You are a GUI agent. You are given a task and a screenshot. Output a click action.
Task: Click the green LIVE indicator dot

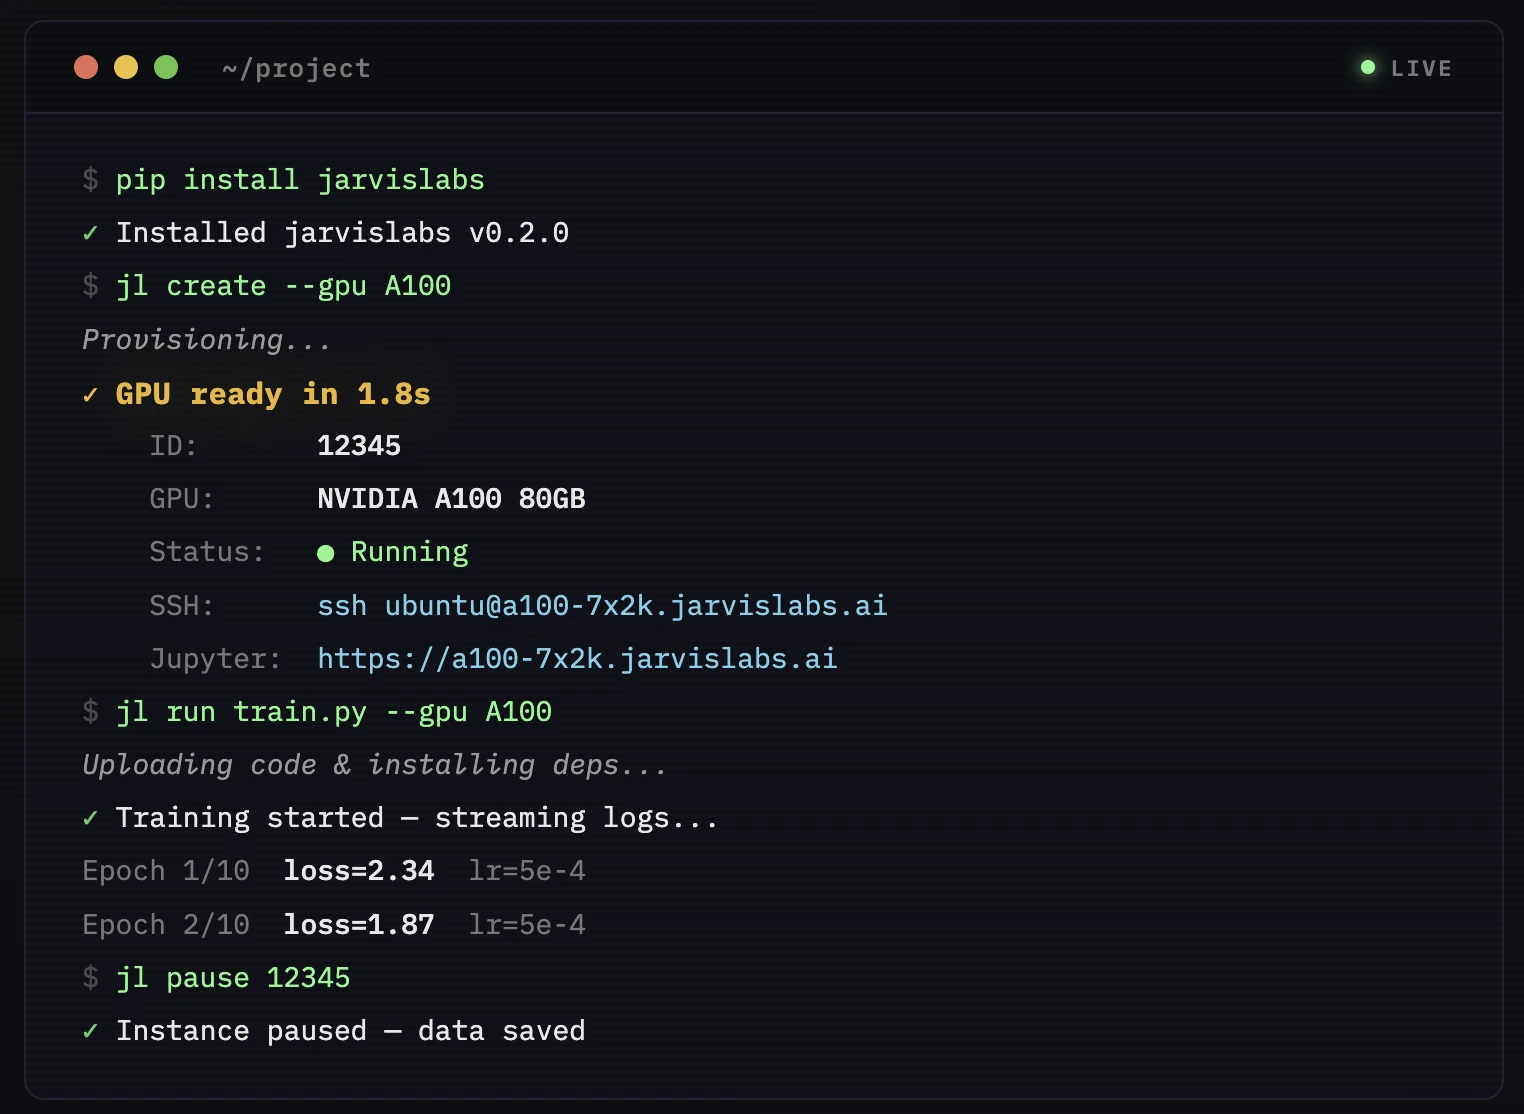click(x=1368, y=67)
